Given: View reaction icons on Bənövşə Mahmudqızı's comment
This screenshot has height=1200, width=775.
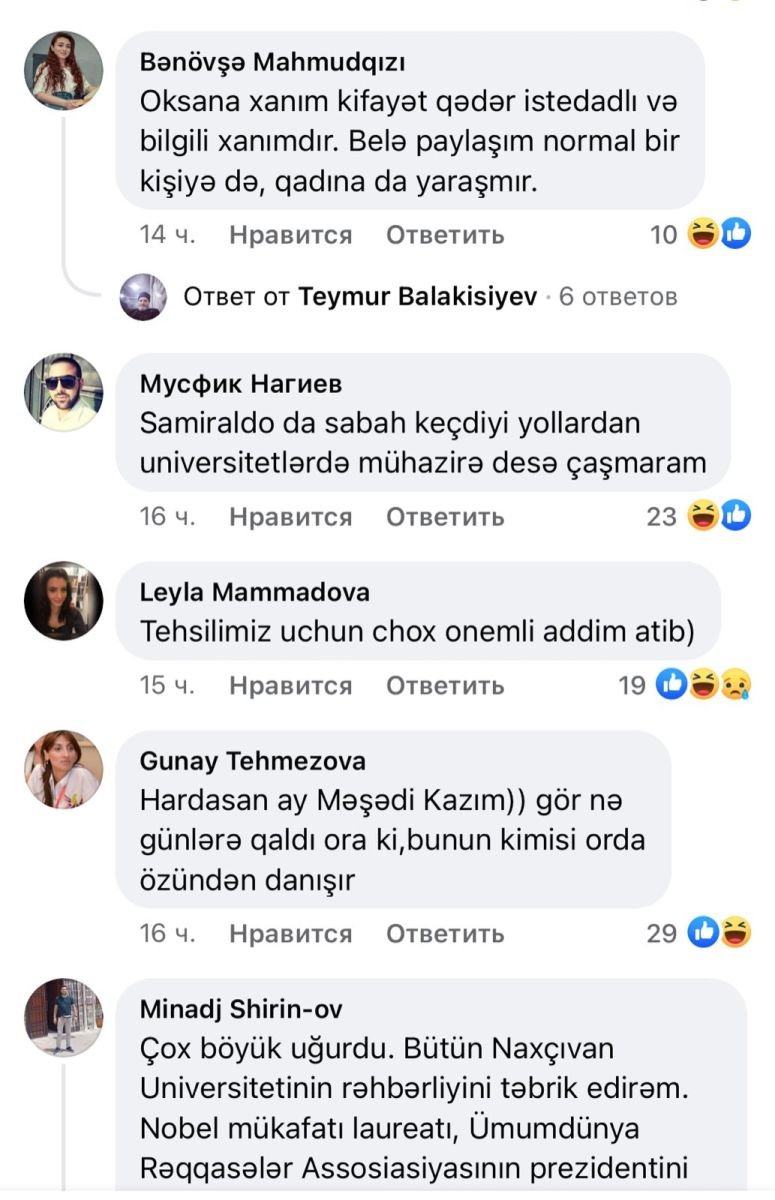Looking at the screenshot, I should tap(719, 235).
